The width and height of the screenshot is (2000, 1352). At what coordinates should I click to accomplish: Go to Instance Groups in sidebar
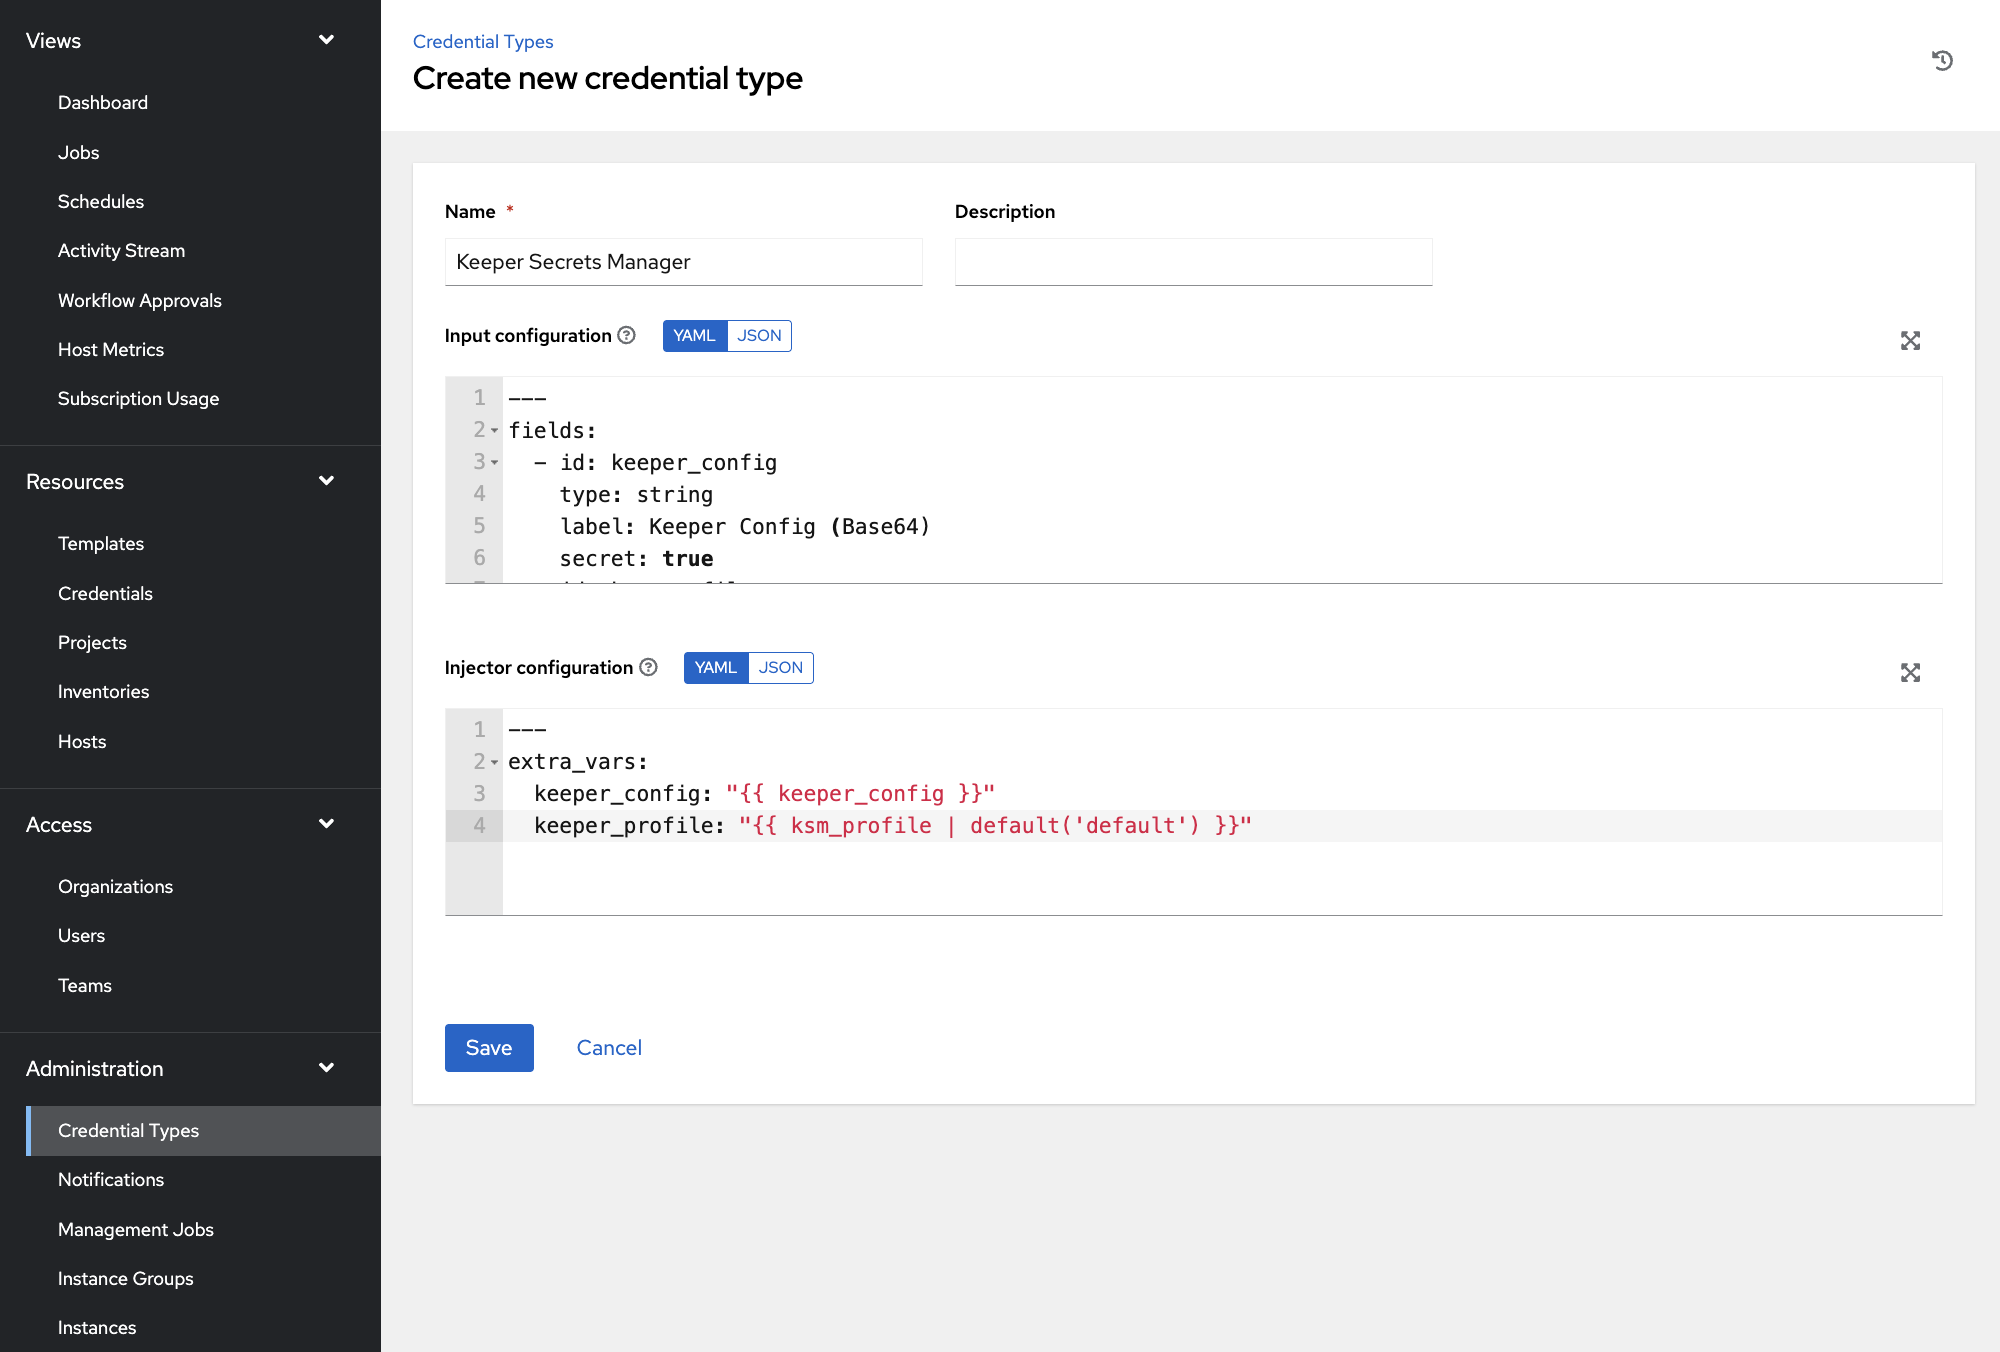pos(126,1279)
